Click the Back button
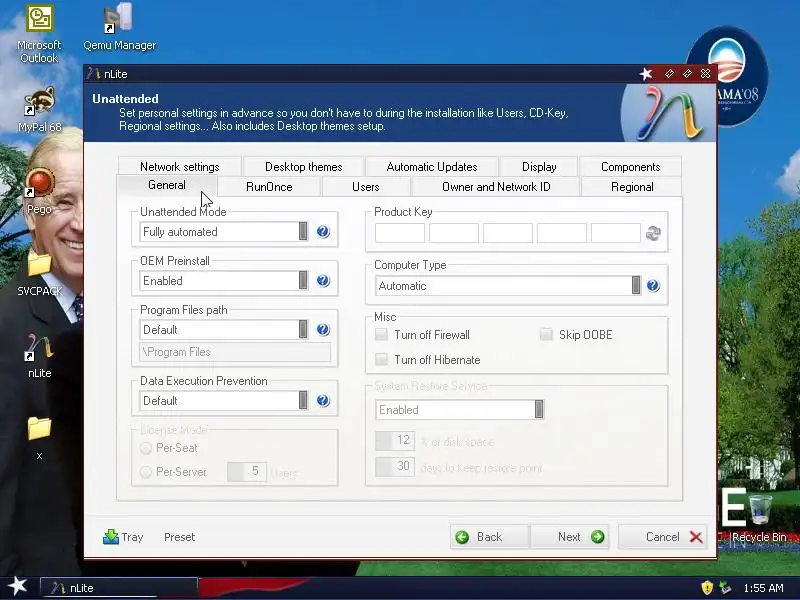The image size is (800, 600). coord(490,537)
